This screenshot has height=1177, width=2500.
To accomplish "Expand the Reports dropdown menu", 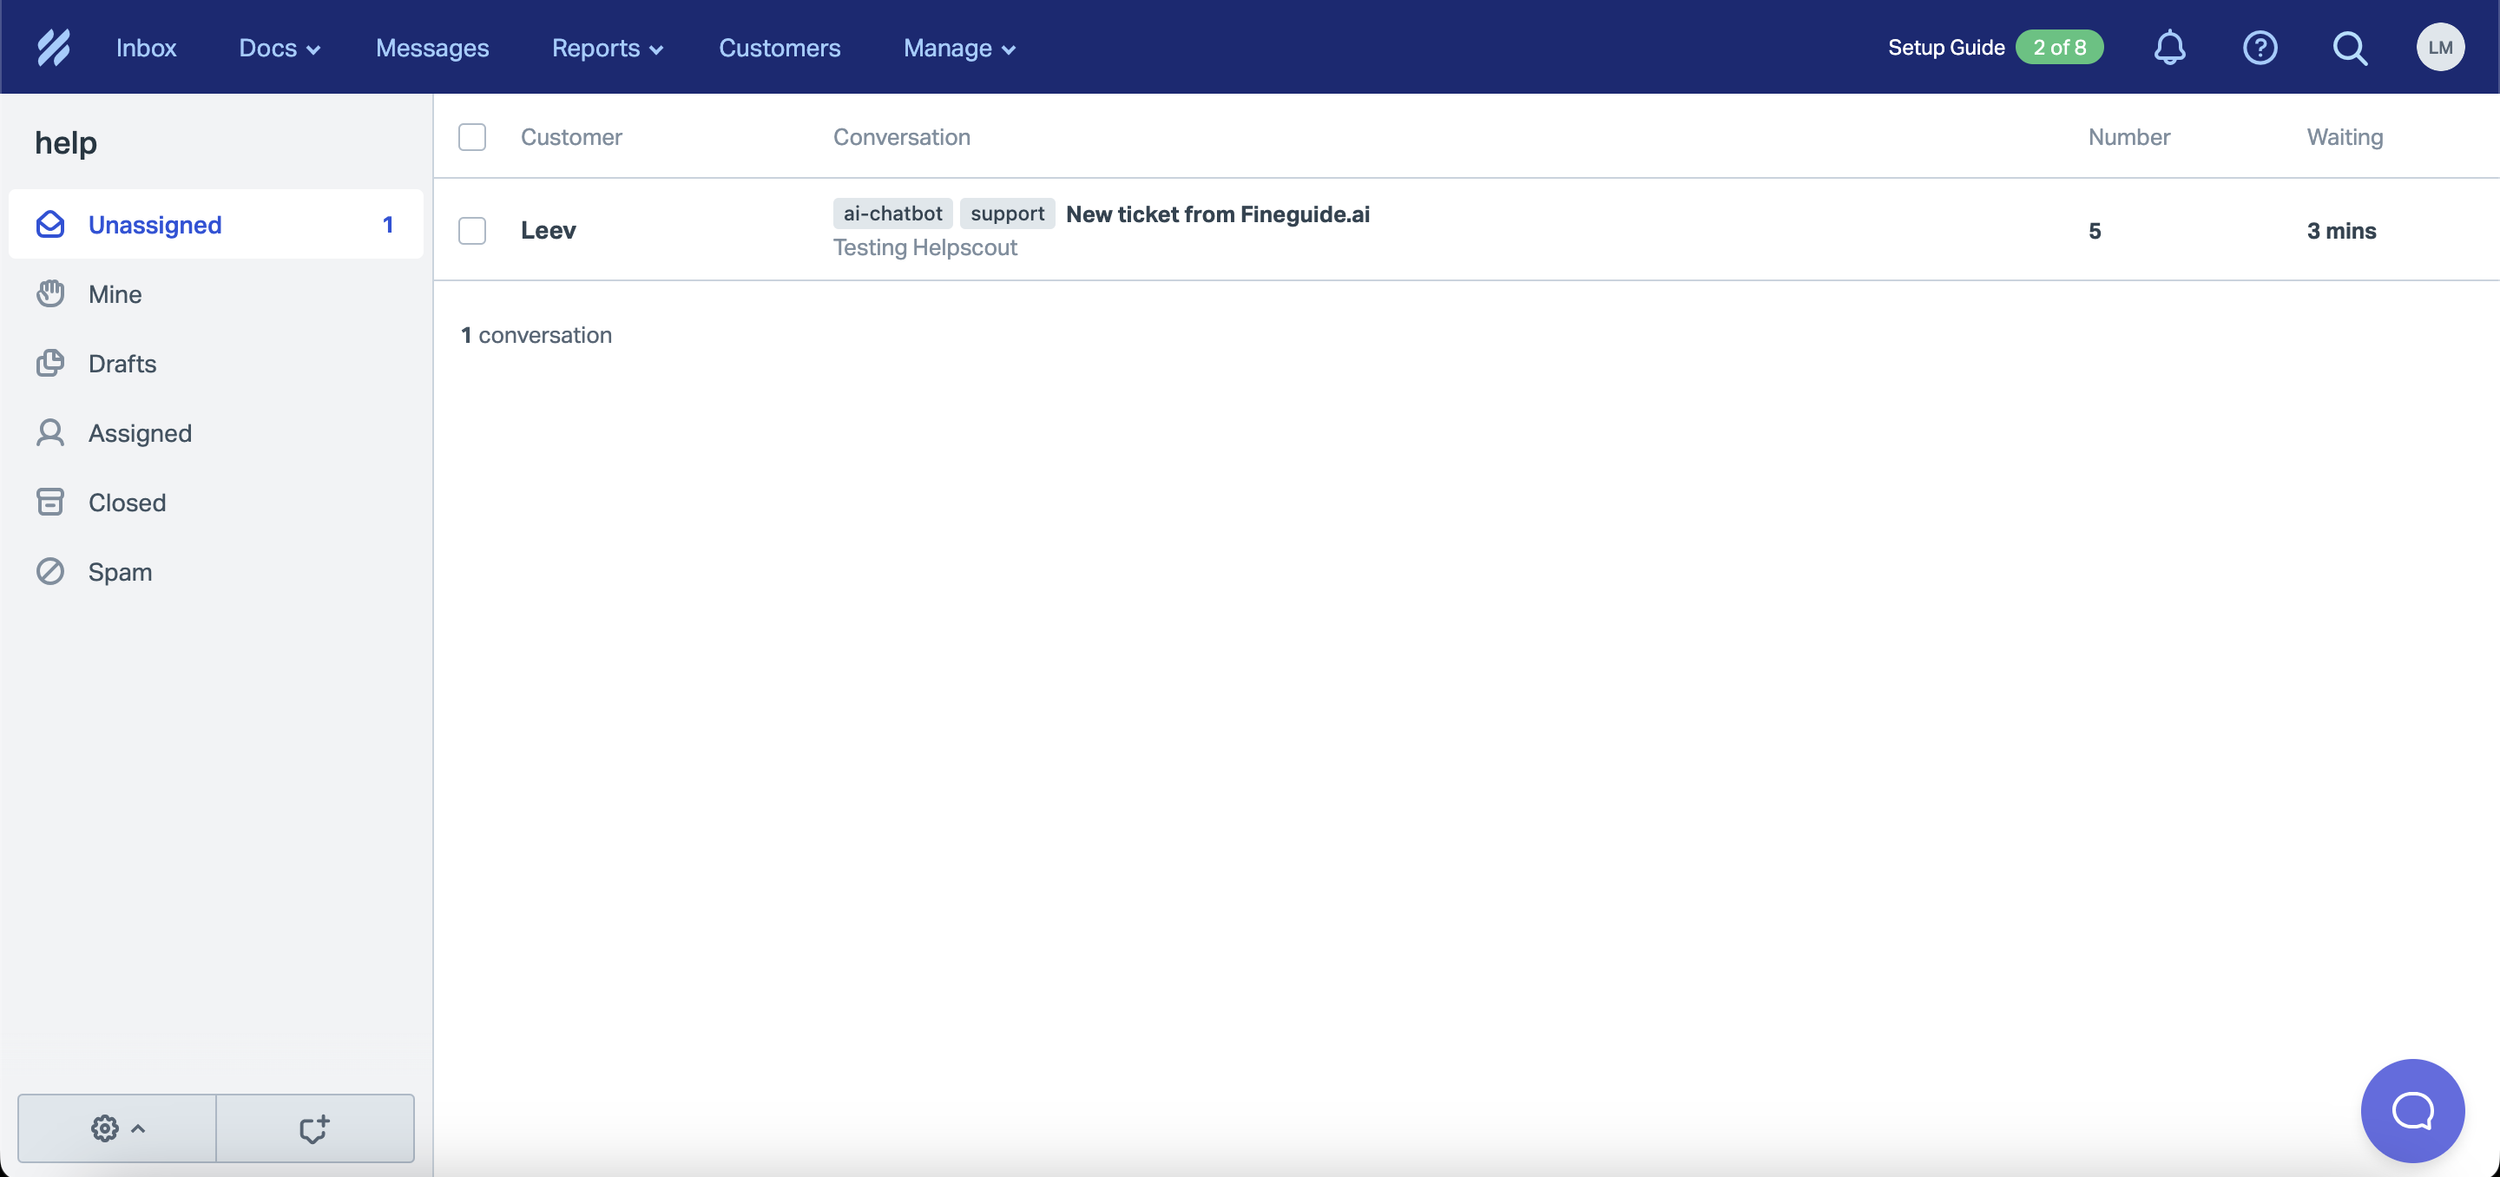I will tap(607, 48).
